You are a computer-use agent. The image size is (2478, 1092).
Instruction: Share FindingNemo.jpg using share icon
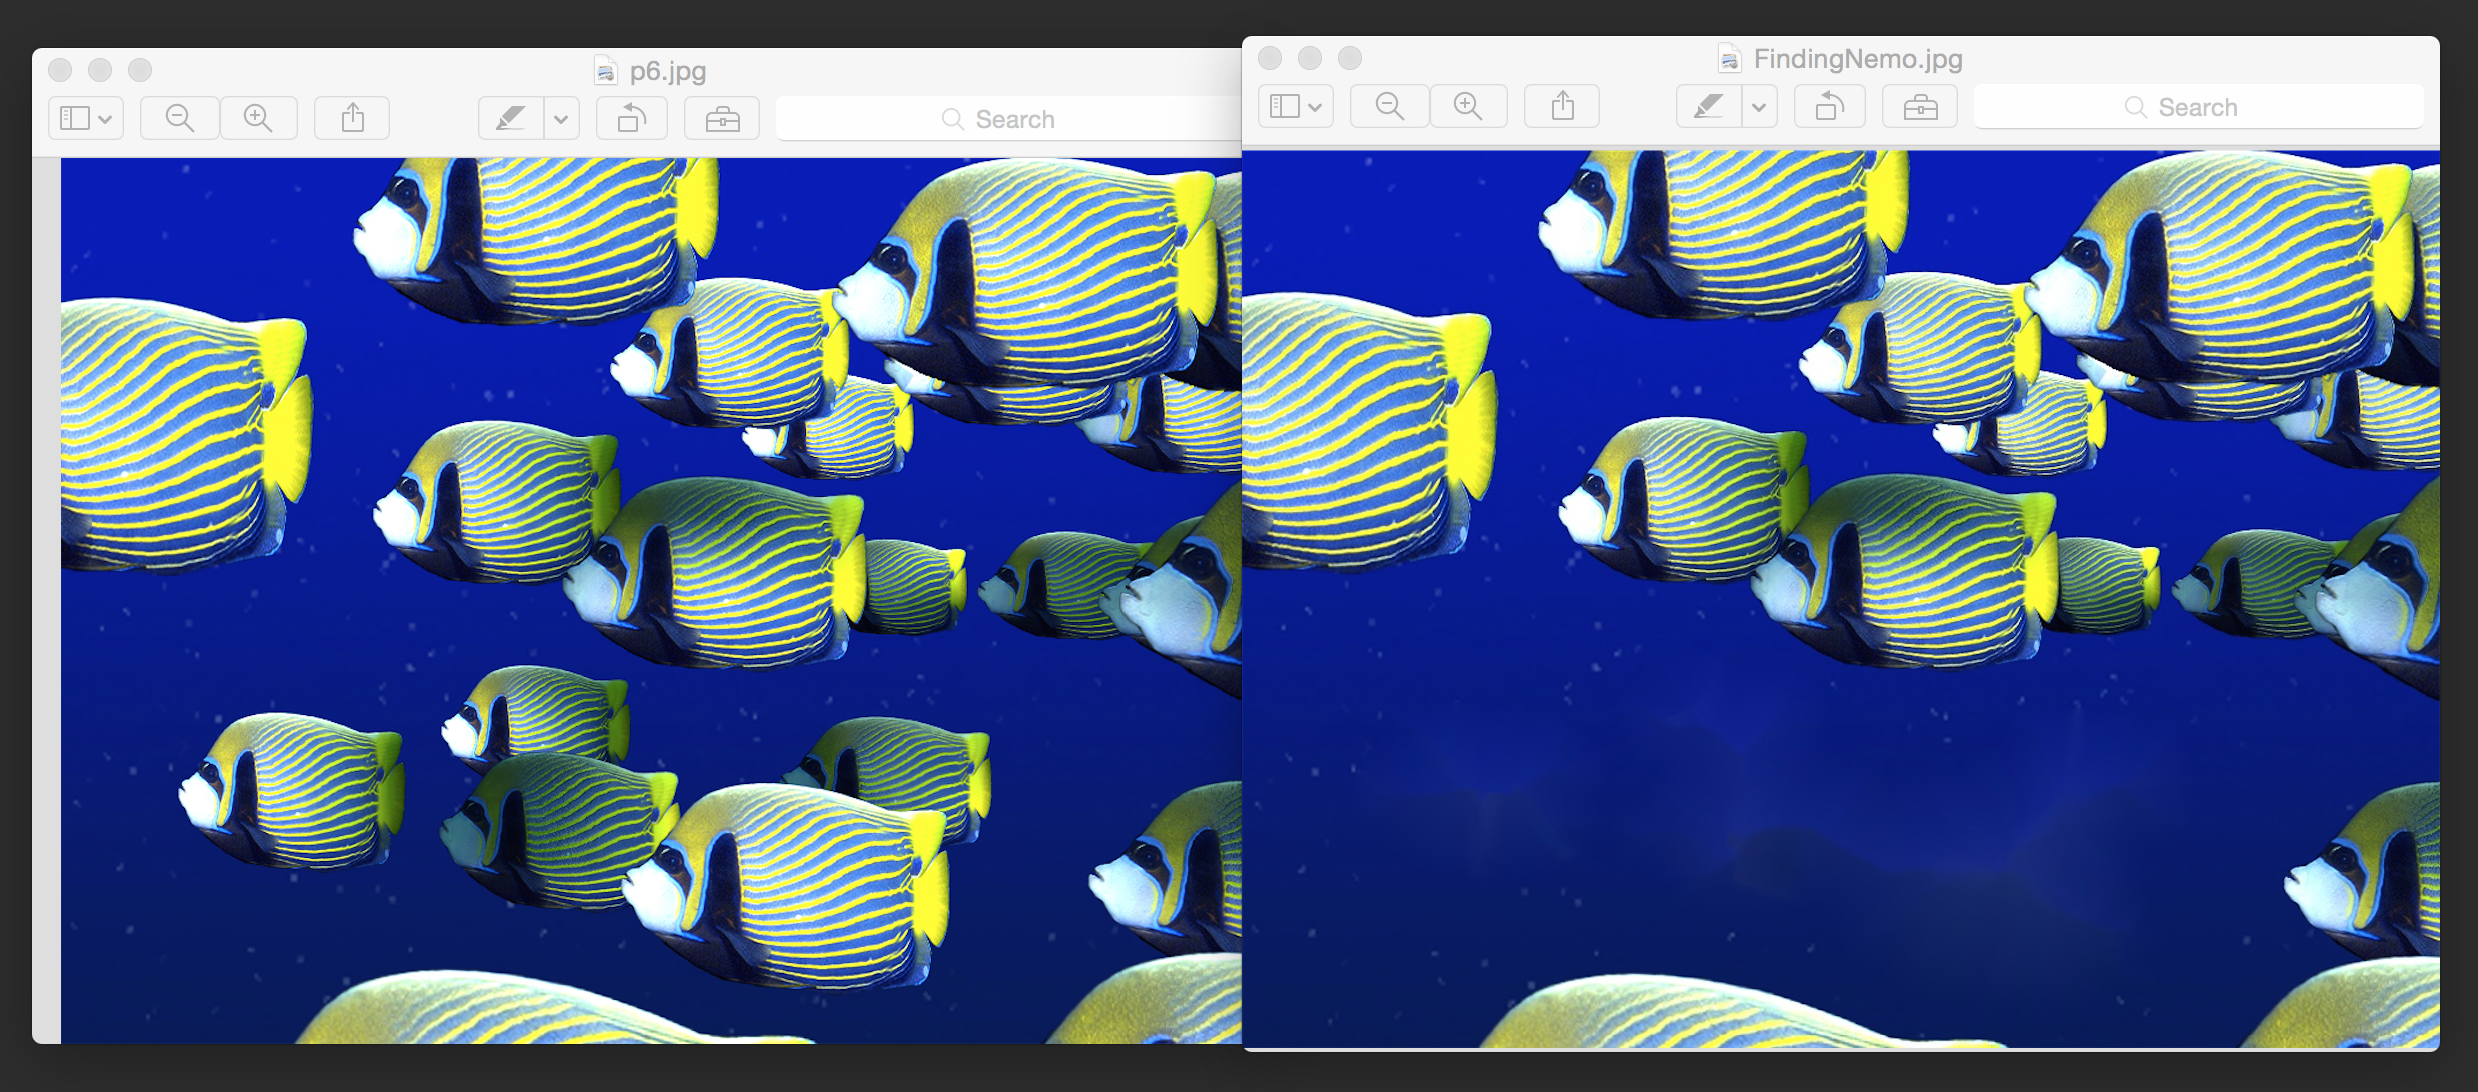pos(1562,107)
